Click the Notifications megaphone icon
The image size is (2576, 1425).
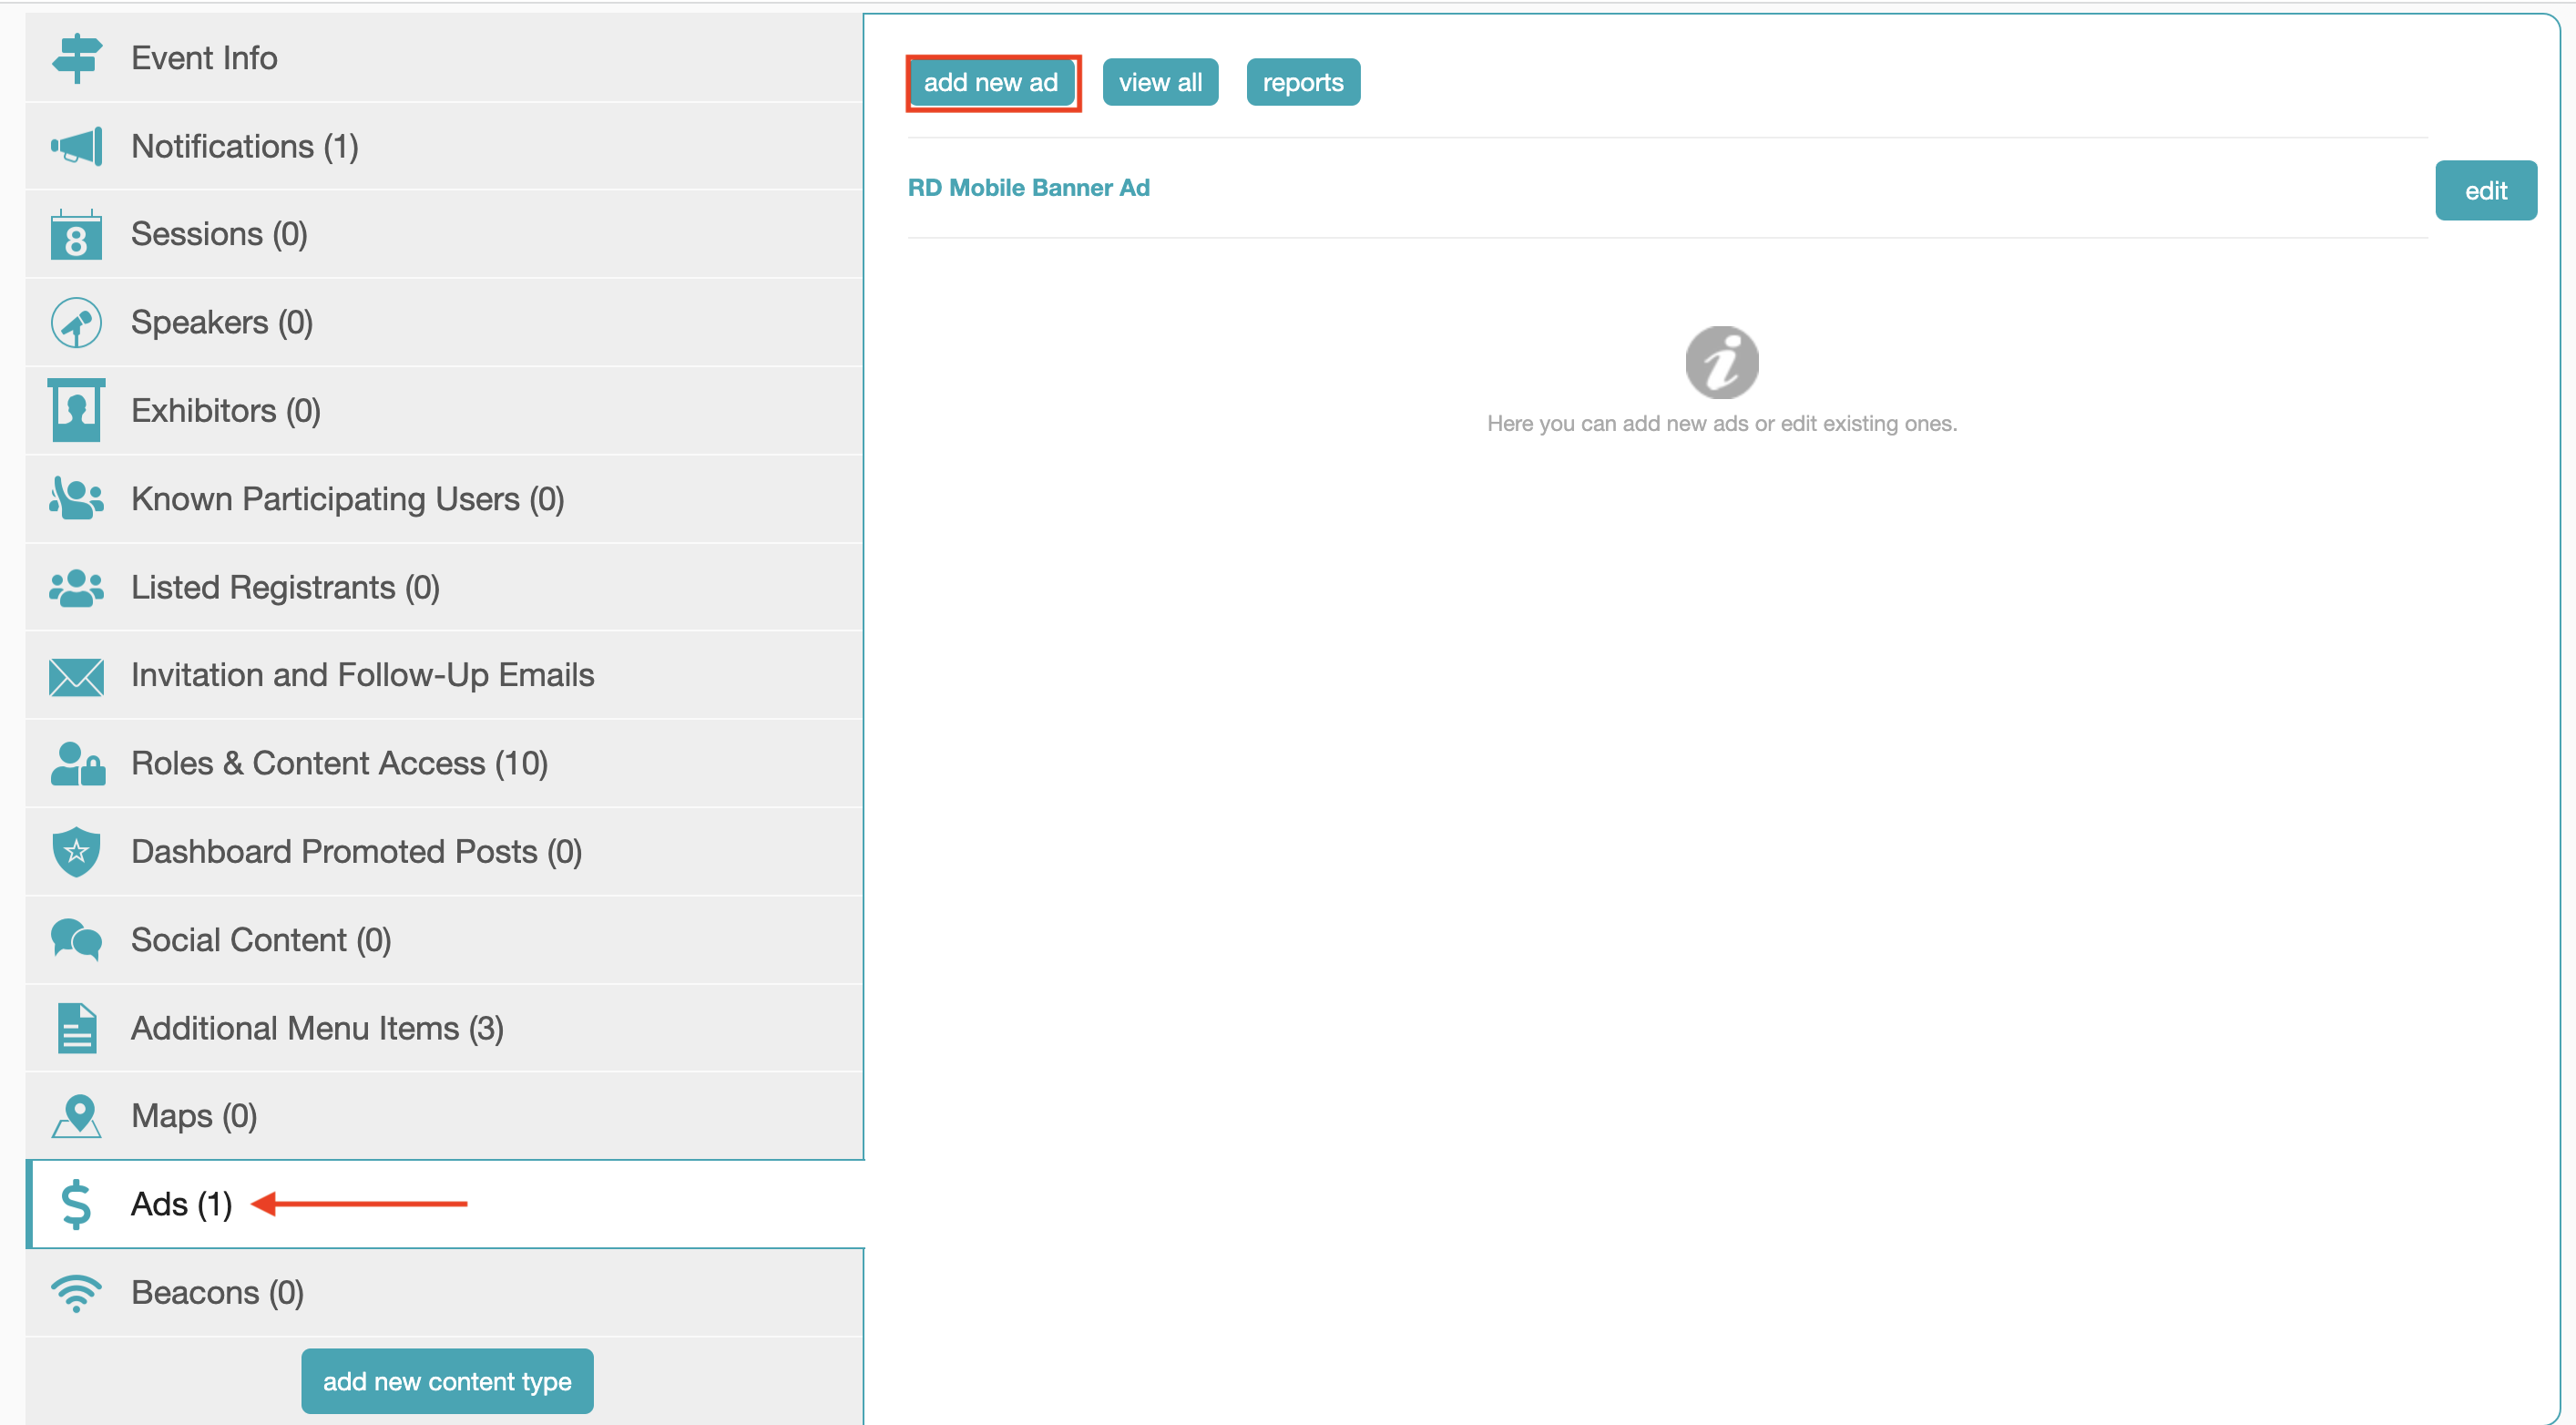tap(76, 147)
